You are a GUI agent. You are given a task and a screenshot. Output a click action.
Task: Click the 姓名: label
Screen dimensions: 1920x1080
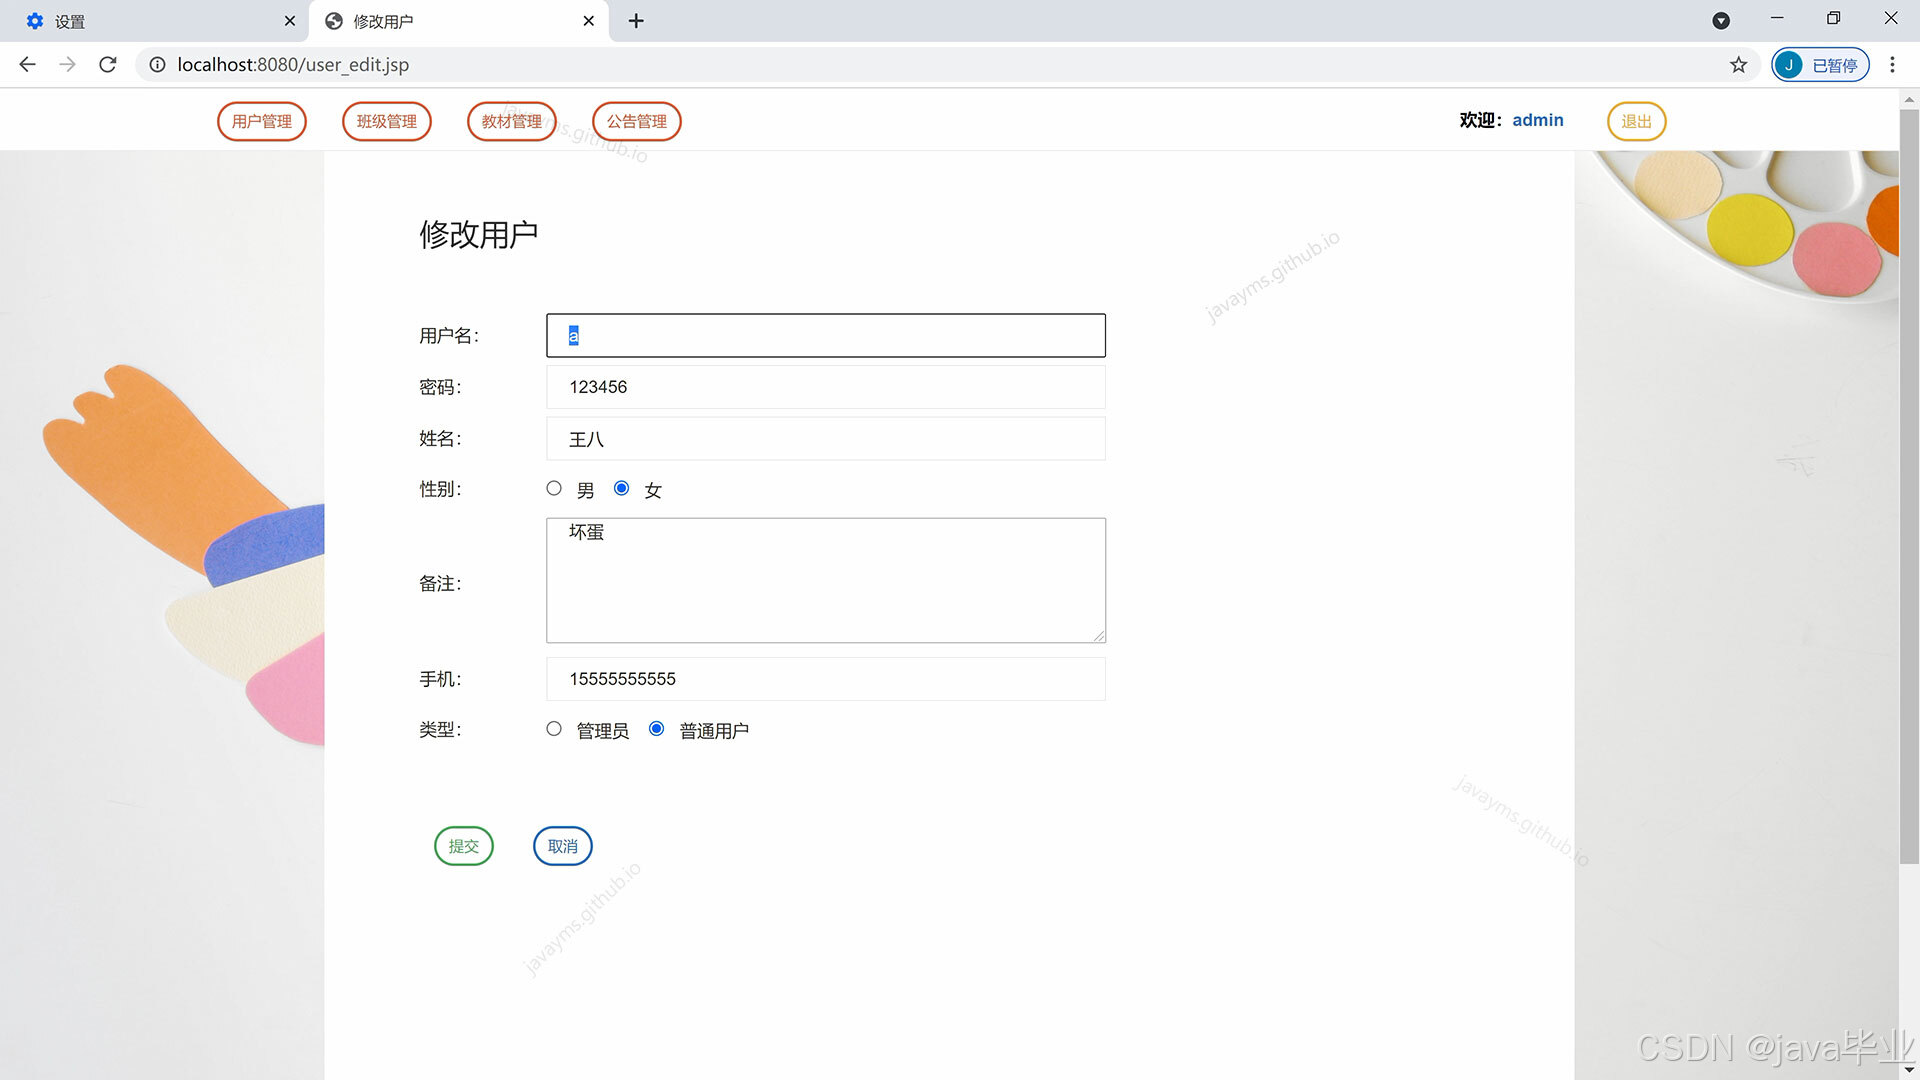click(440, 439)
